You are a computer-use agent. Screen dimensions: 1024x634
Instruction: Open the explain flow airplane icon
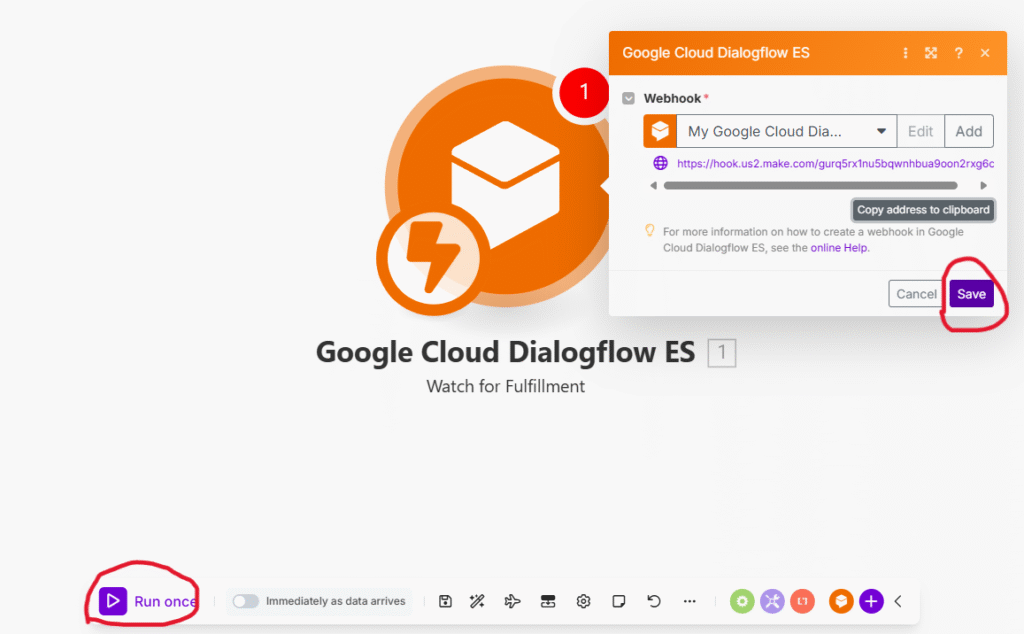click(512, 601)
